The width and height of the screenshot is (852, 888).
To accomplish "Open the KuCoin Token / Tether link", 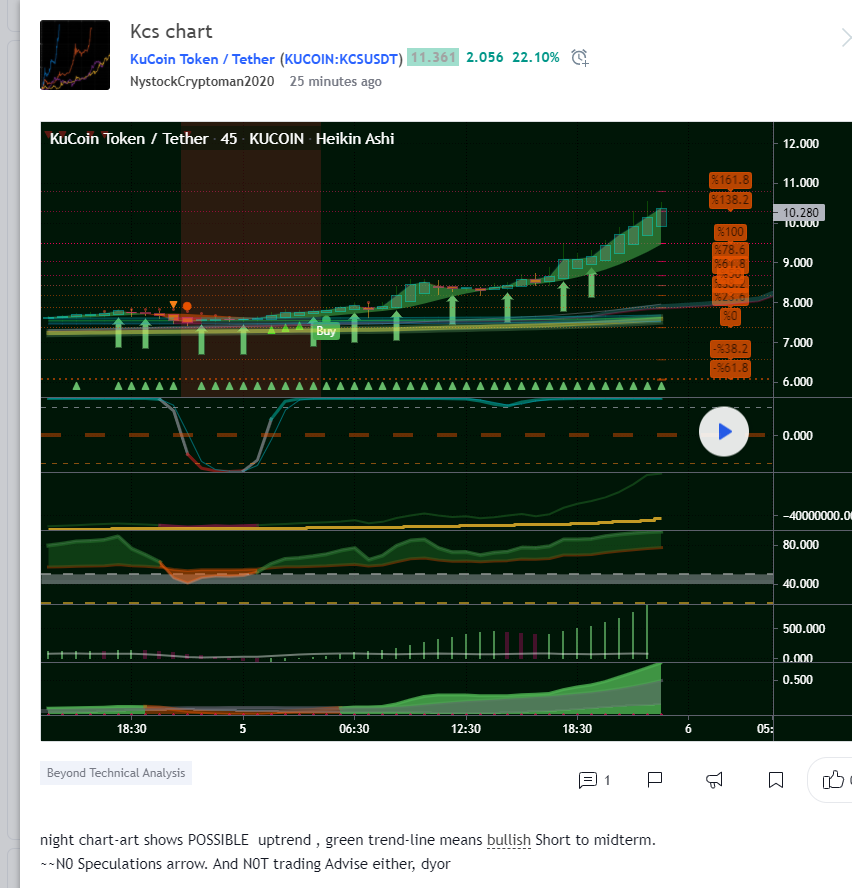I will coord(202,58).
